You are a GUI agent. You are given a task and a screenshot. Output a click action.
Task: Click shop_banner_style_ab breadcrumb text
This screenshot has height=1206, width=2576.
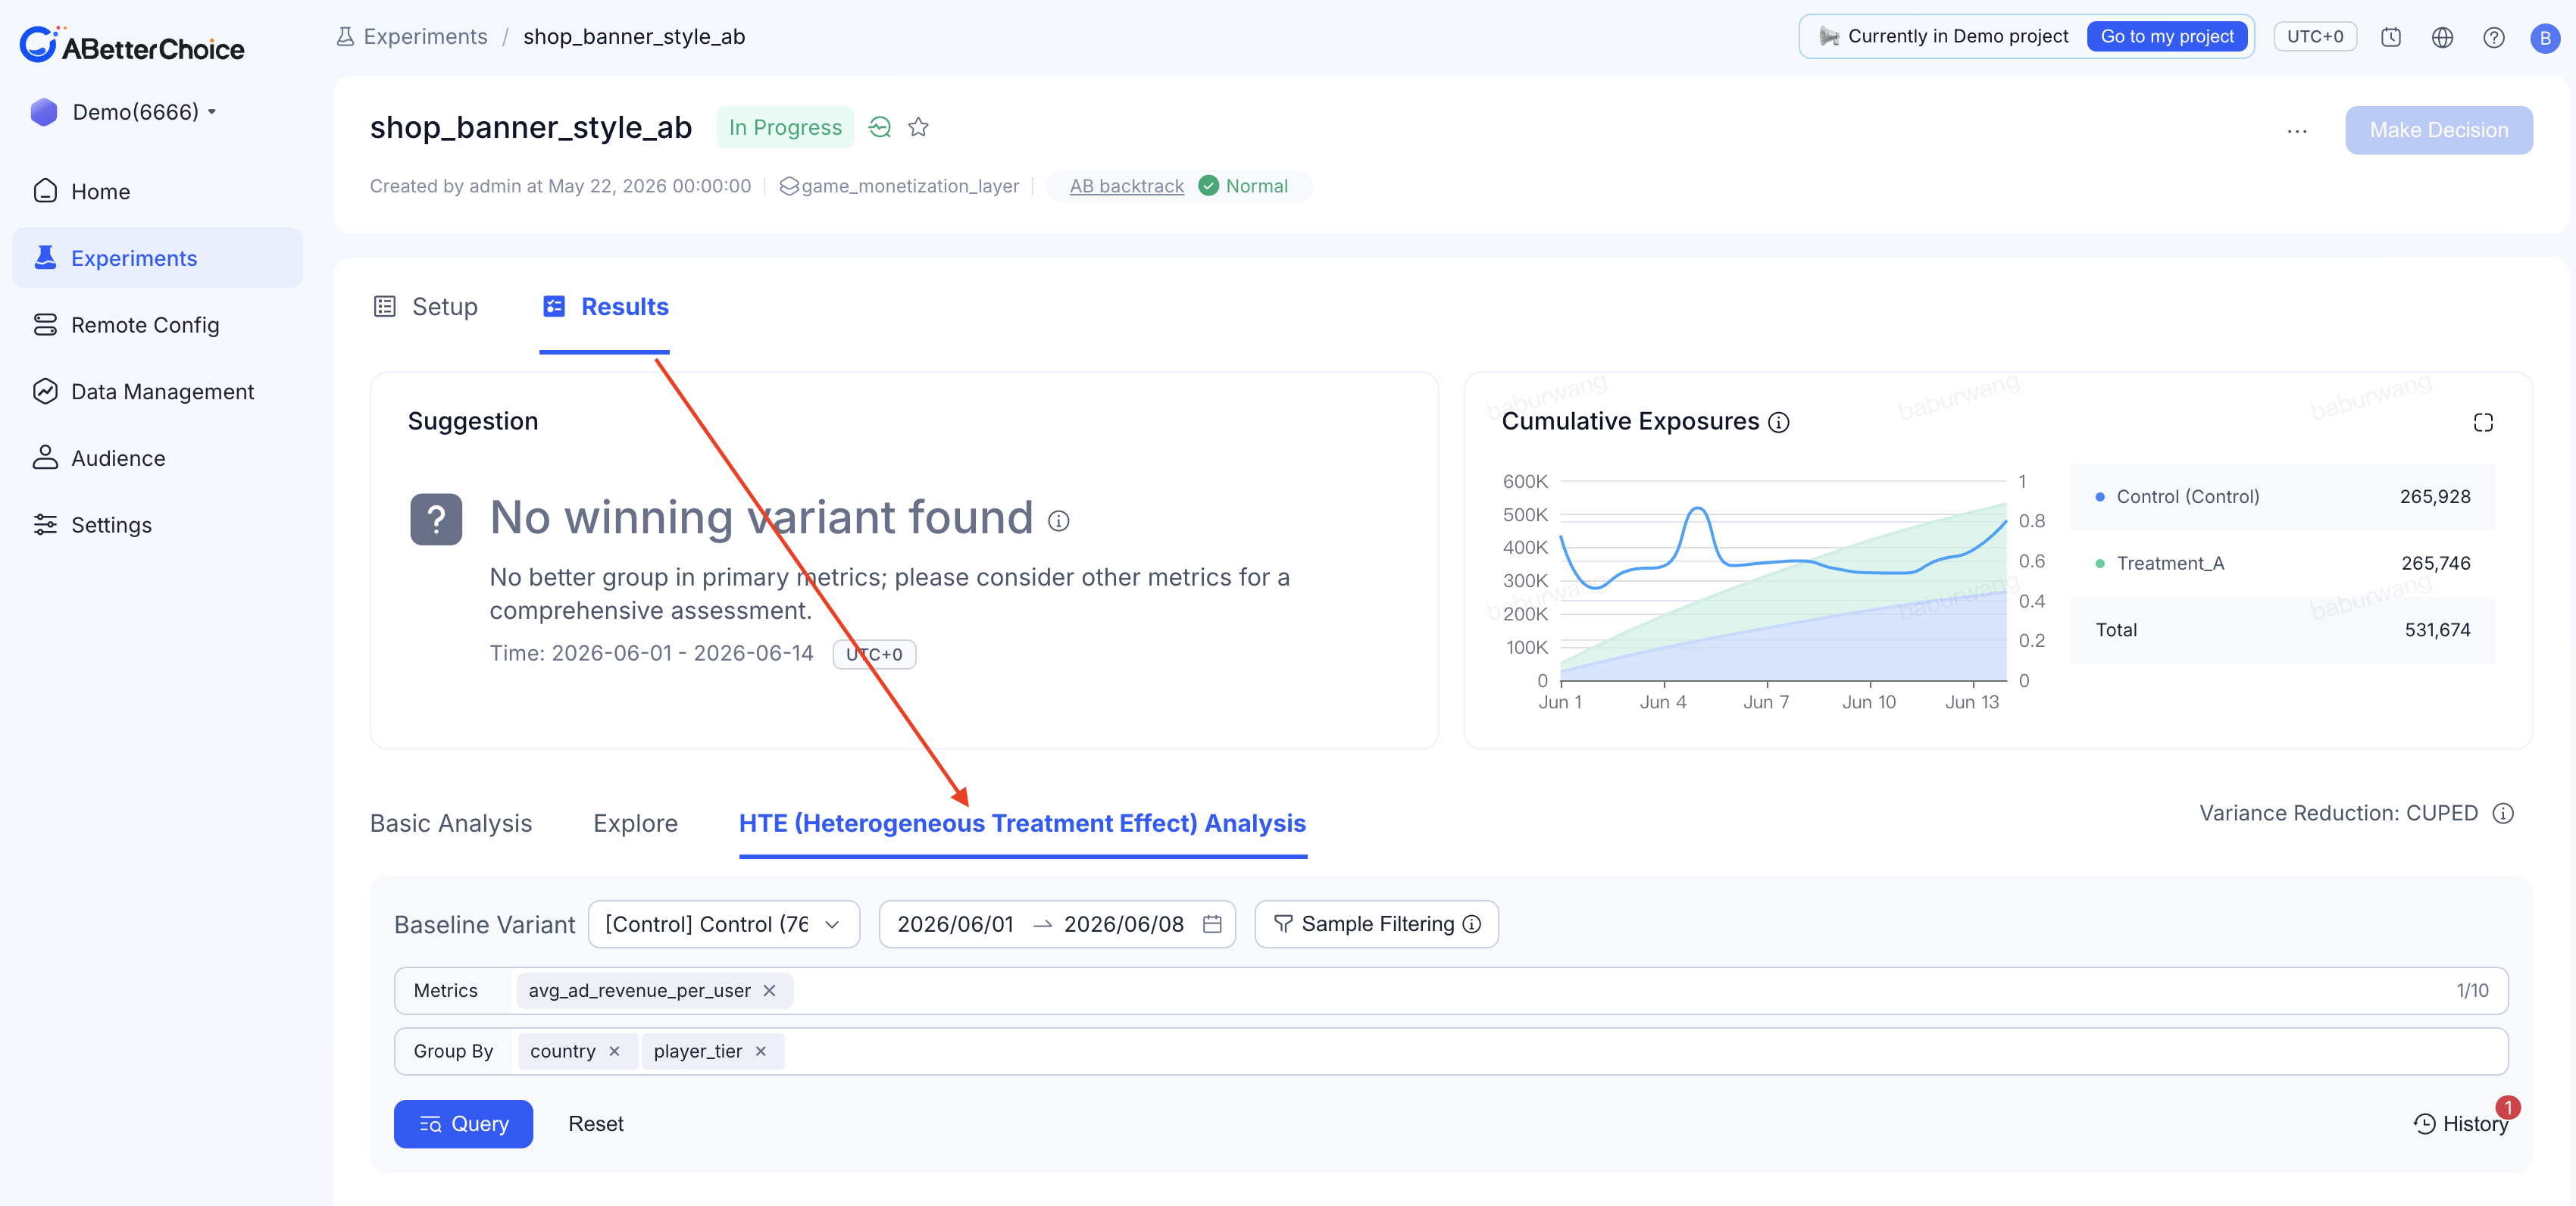[634, 37]
